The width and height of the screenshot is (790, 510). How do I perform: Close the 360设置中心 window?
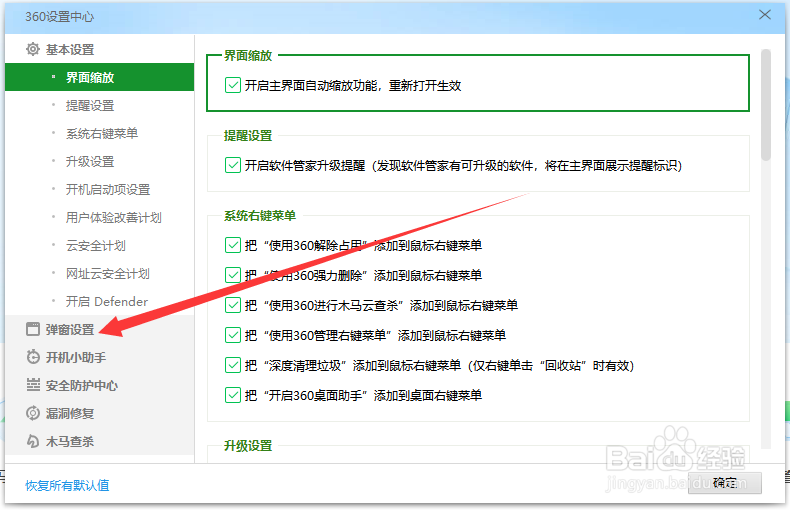(x=765, y=15)
